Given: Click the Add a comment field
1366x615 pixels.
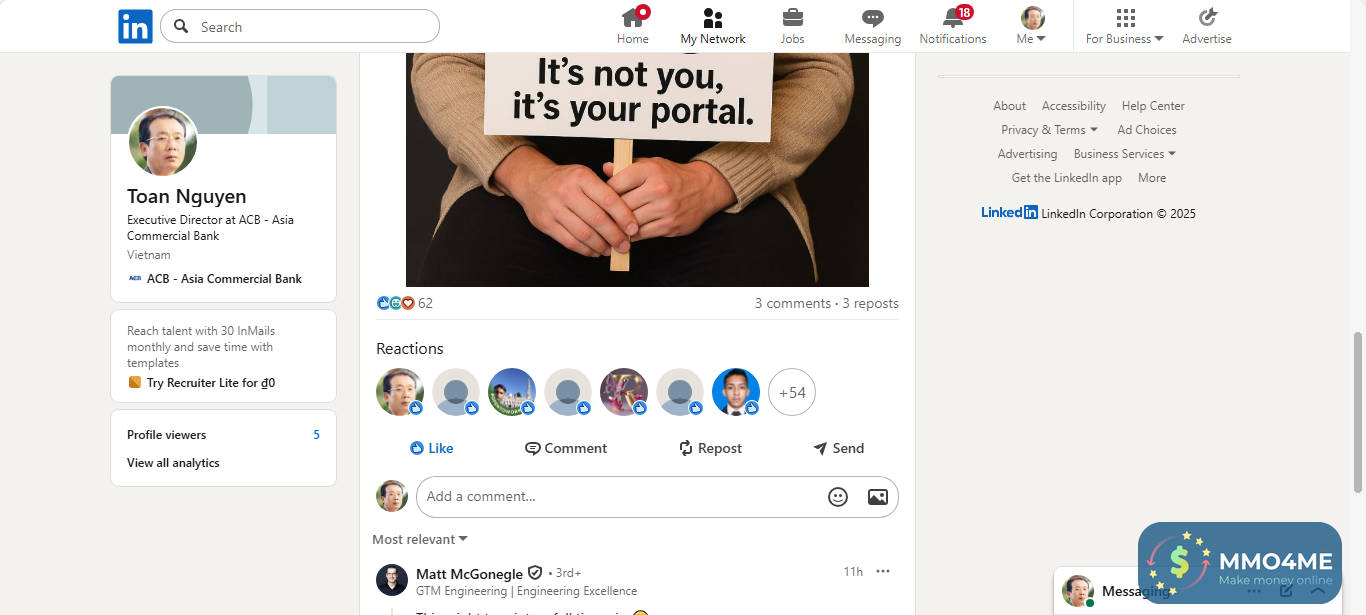Looking at the screenshot, I should [657, 497].
